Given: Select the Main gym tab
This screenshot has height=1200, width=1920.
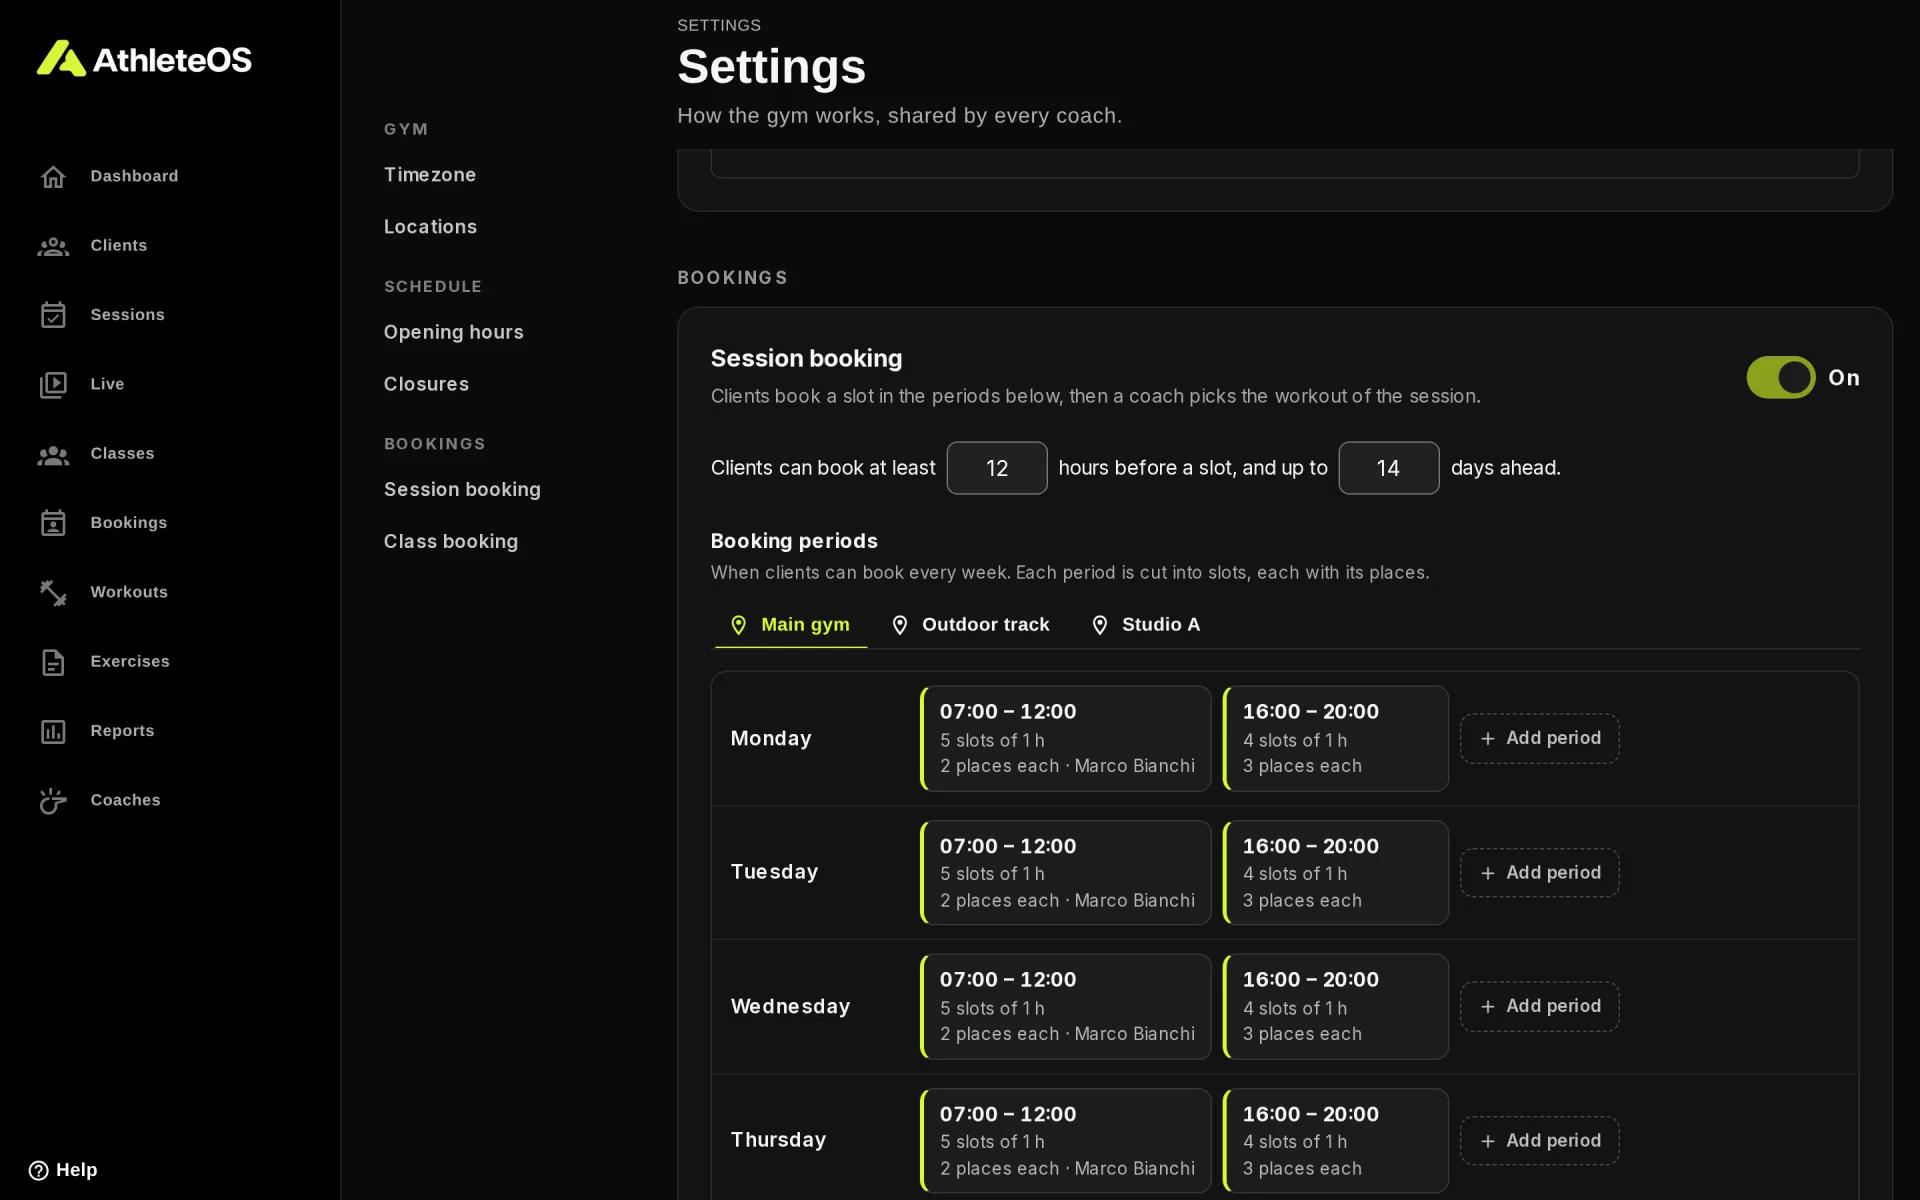Looking at the screenshot, I should pos(790,625).
